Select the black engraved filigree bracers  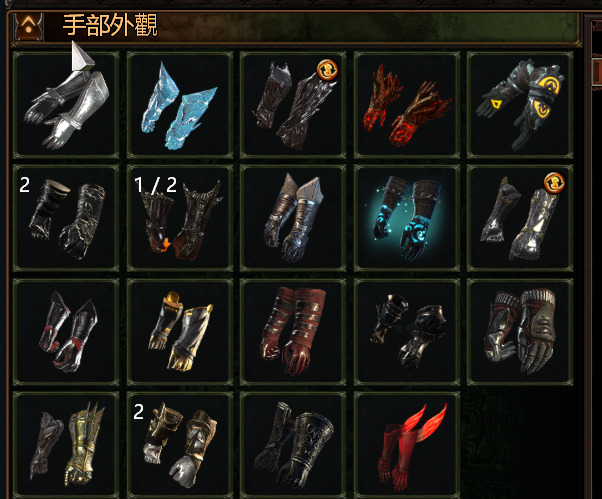[293, 445]
